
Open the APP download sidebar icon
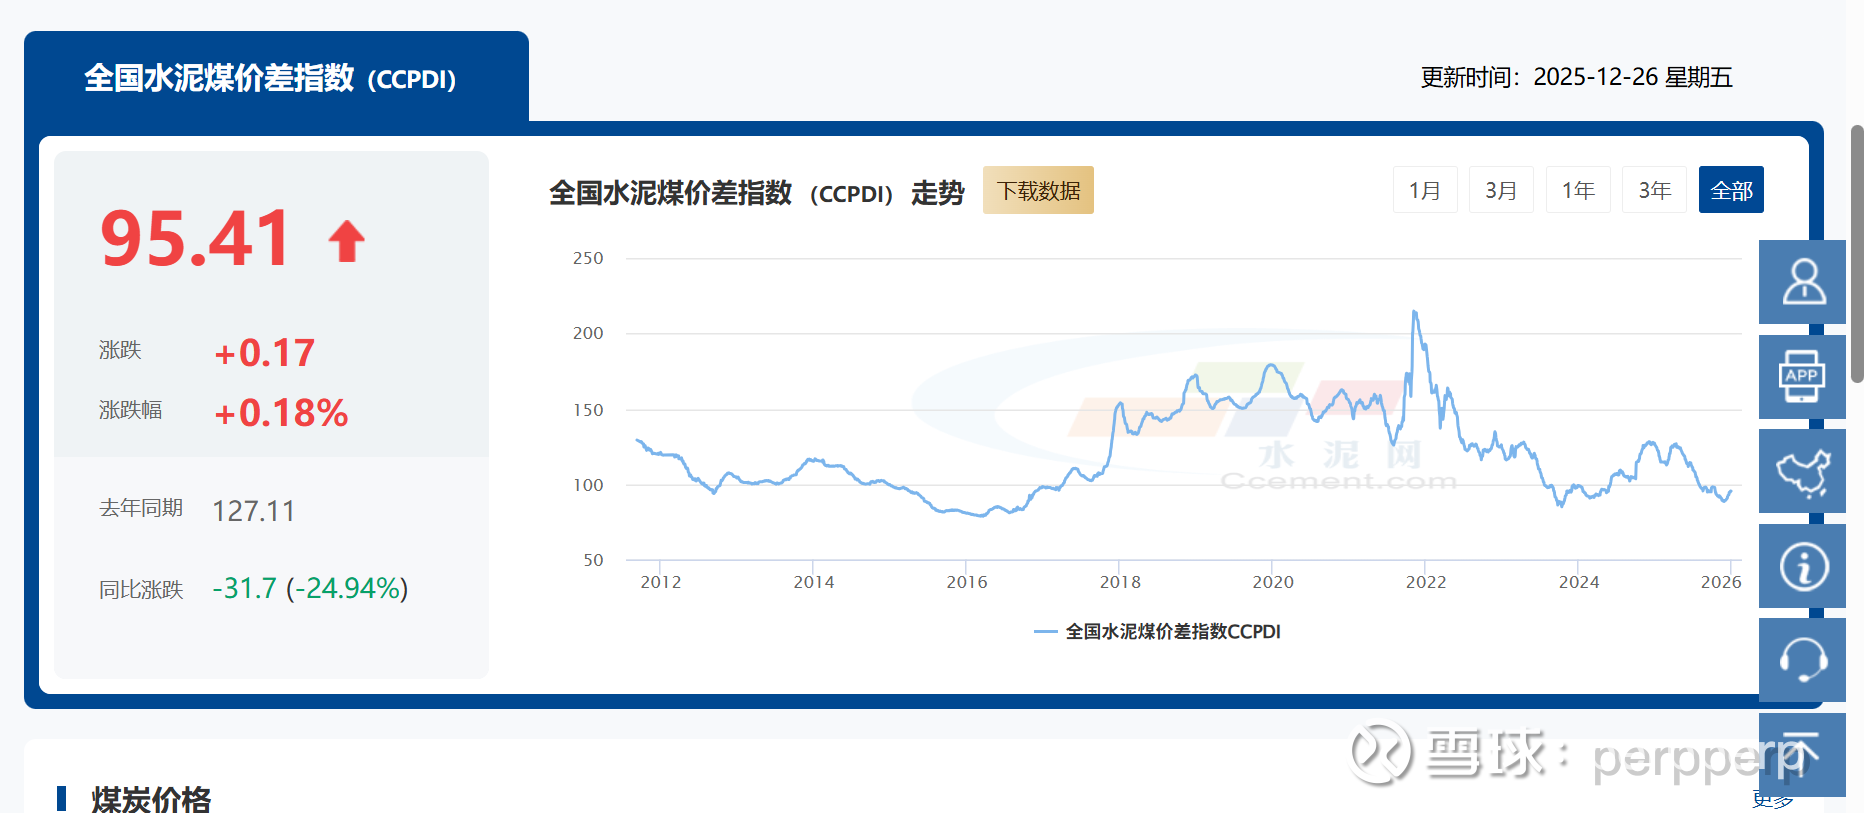pos(1802,377)
